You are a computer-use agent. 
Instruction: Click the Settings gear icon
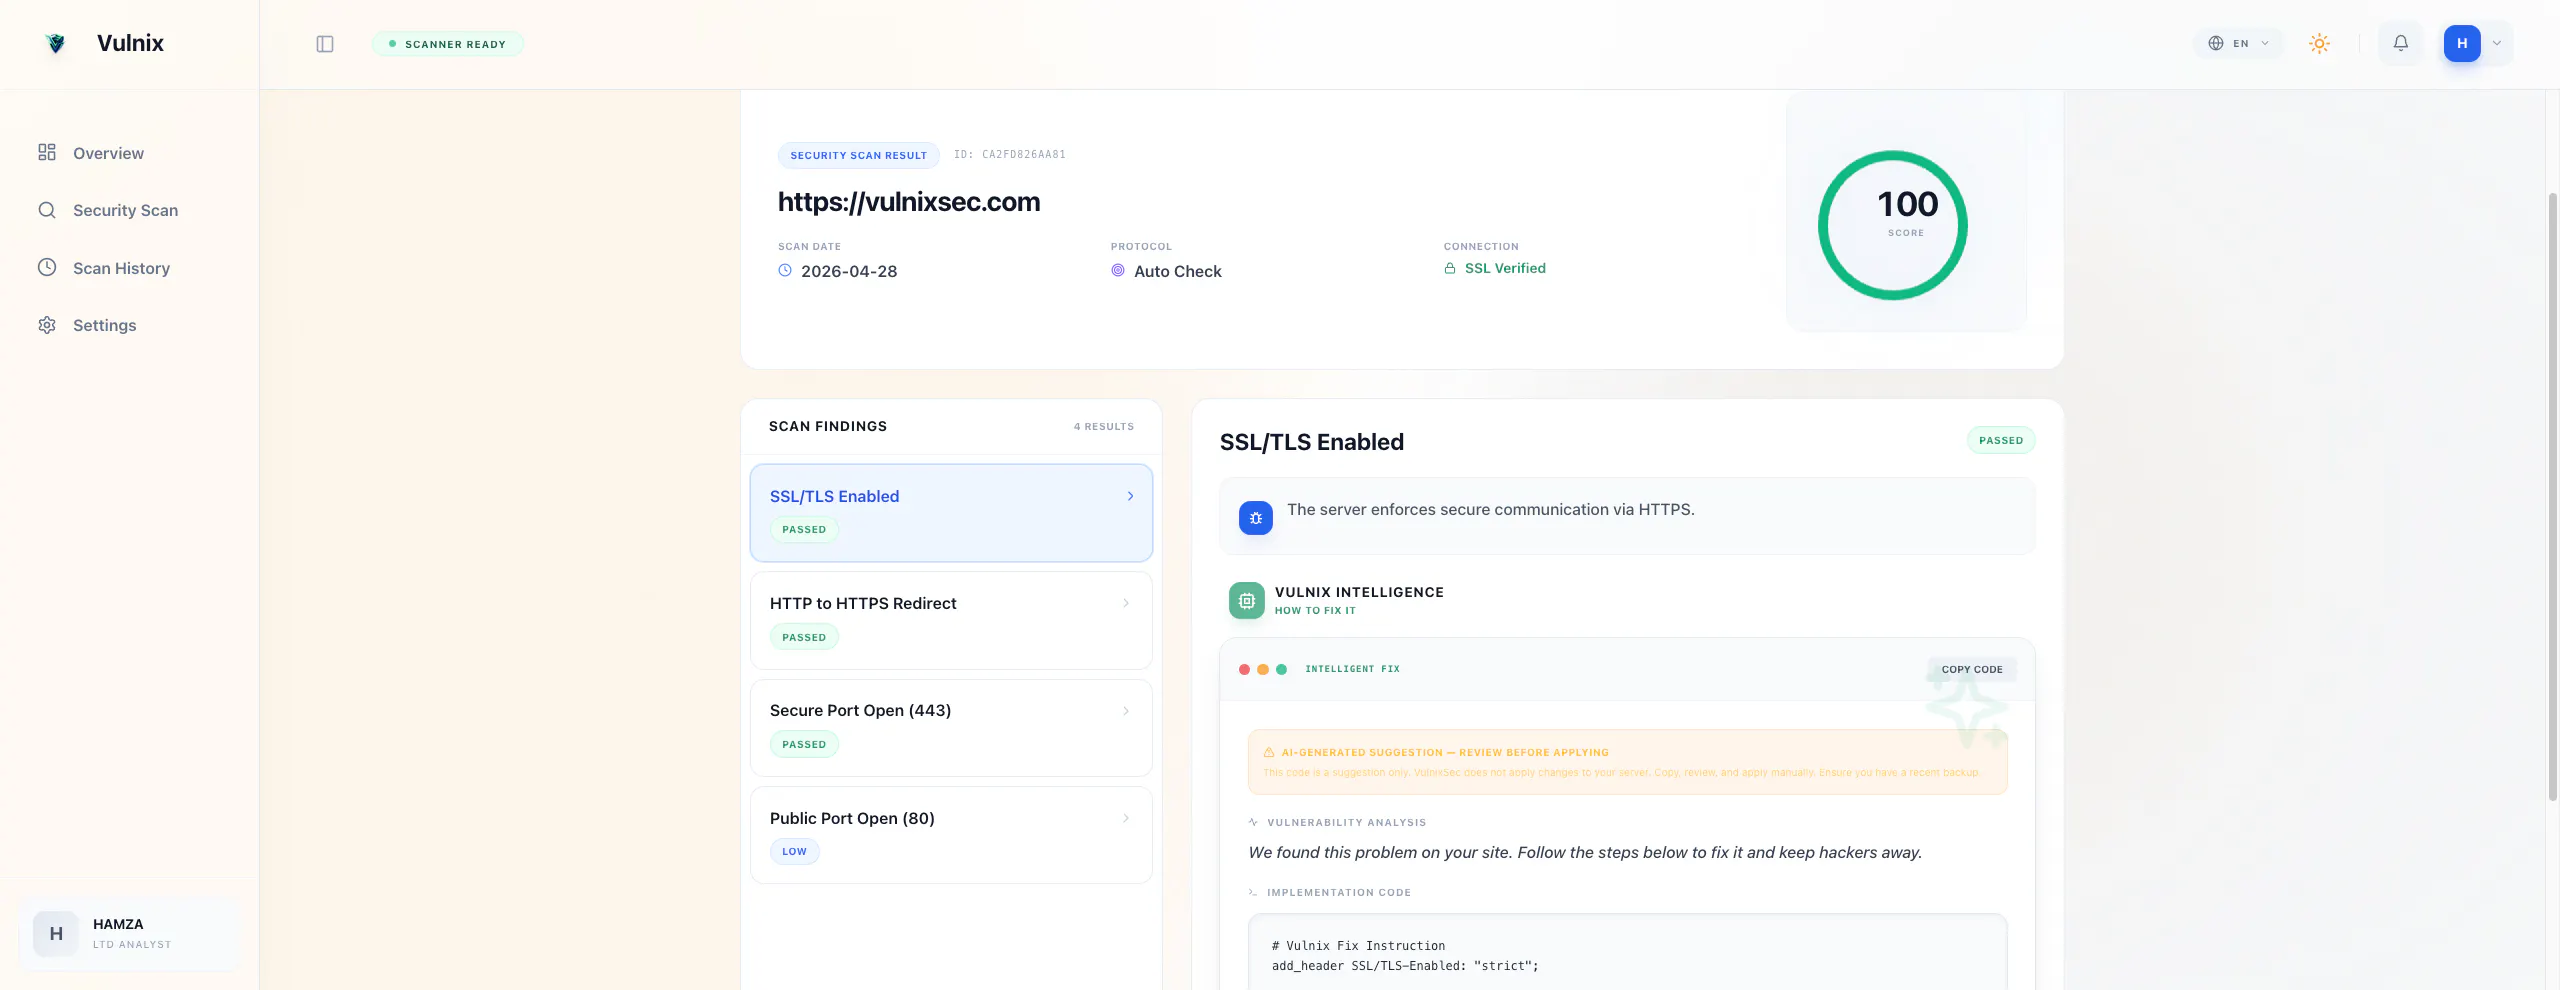coord(47,325)
